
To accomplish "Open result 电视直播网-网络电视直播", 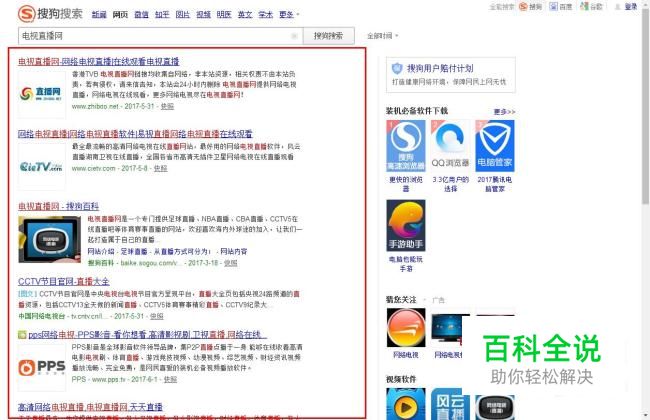I will click(98, 61).
